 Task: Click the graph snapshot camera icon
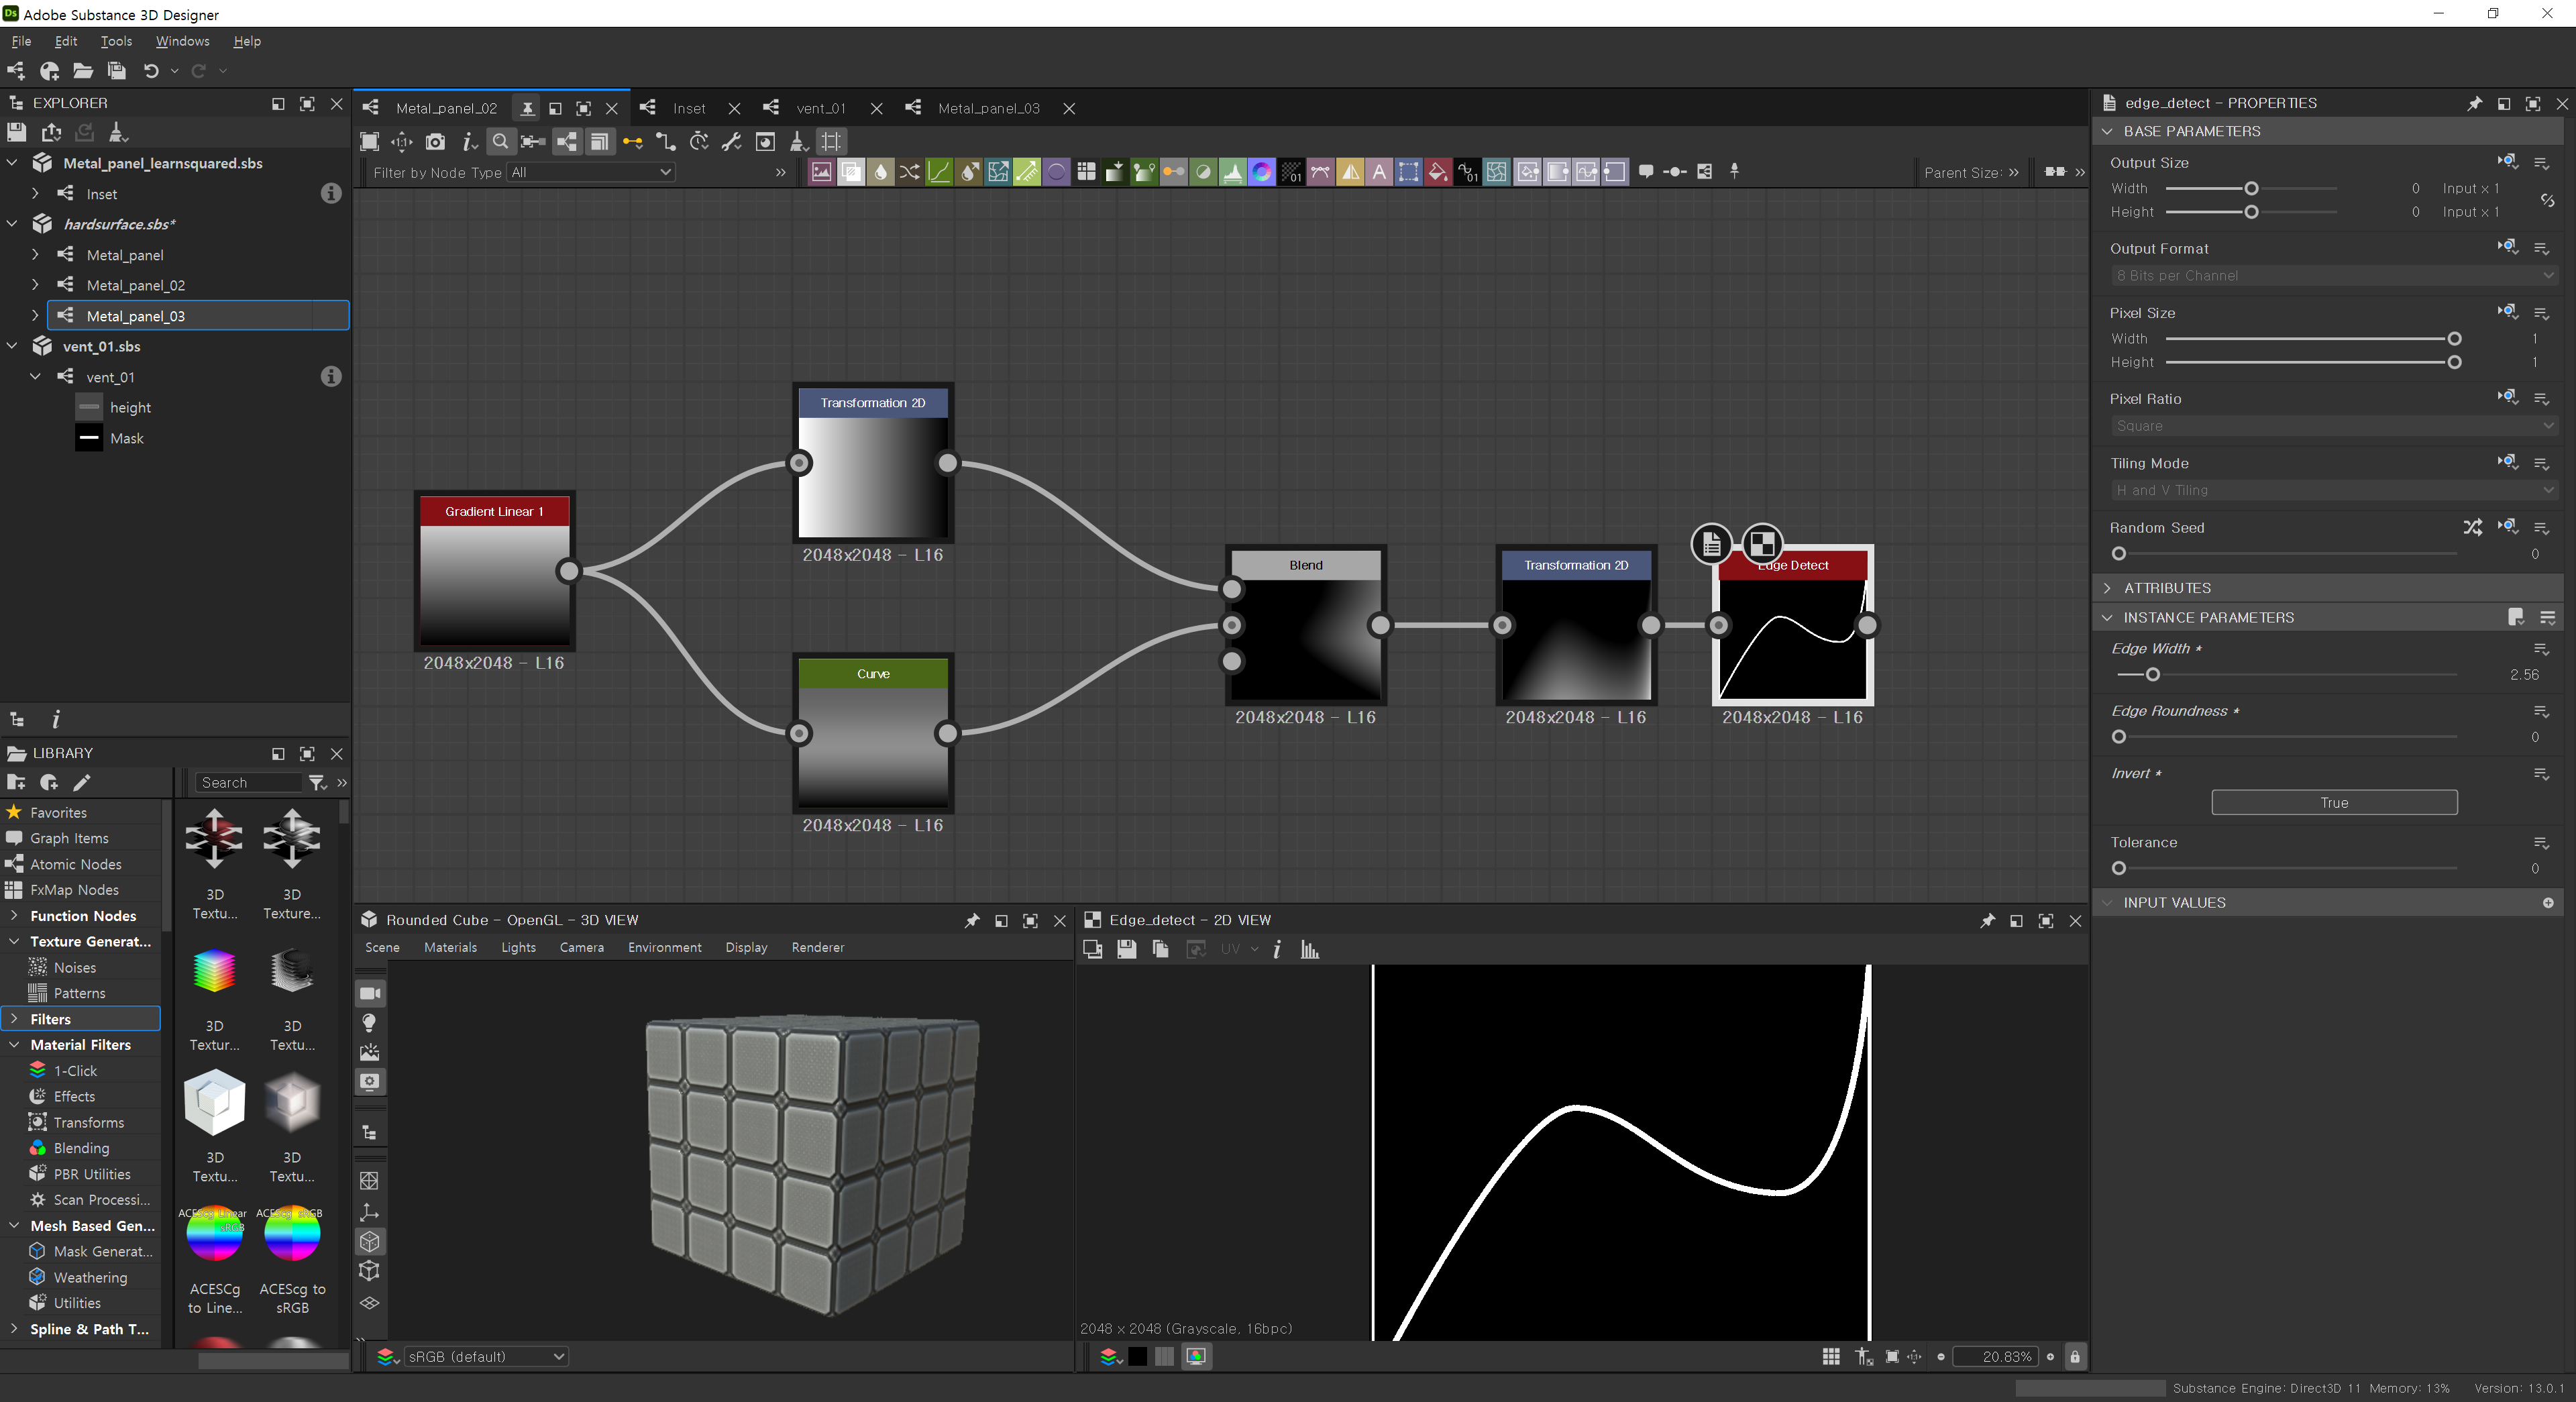[435, 142]
